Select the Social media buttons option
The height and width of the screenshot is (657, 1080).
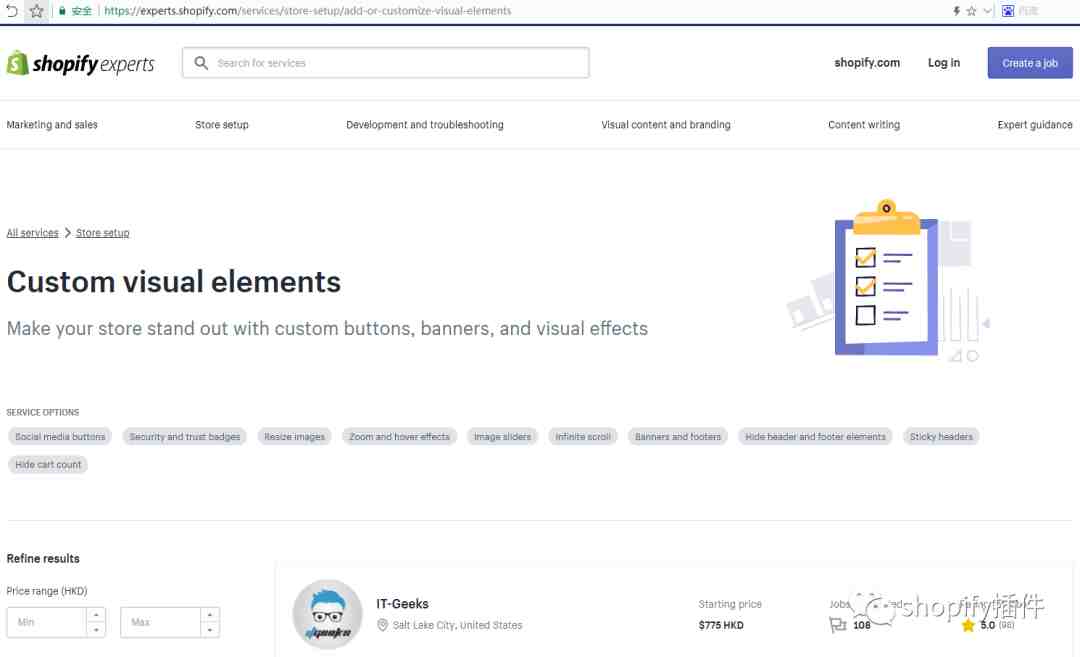click(x=60, y=437)
